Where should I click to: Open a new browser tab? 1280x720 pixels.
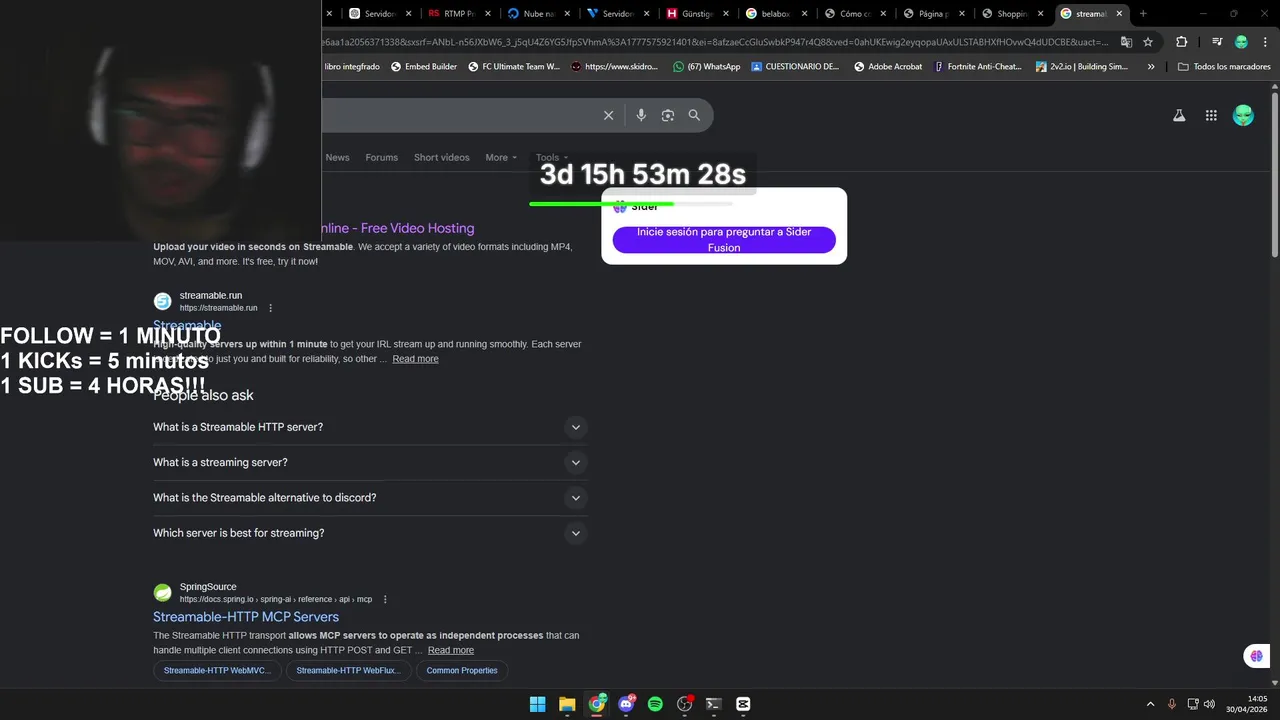(1143, 14)
